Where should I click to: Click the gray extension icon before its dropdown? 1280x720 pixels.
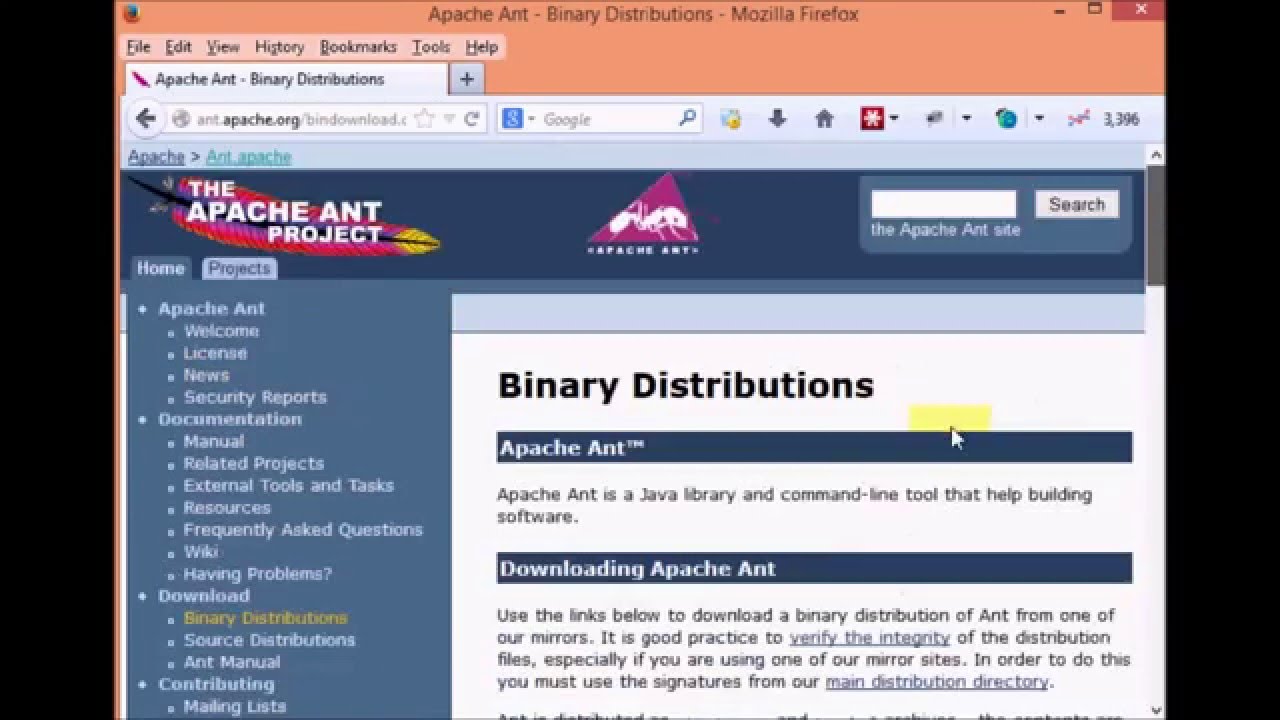pos(935,119)
